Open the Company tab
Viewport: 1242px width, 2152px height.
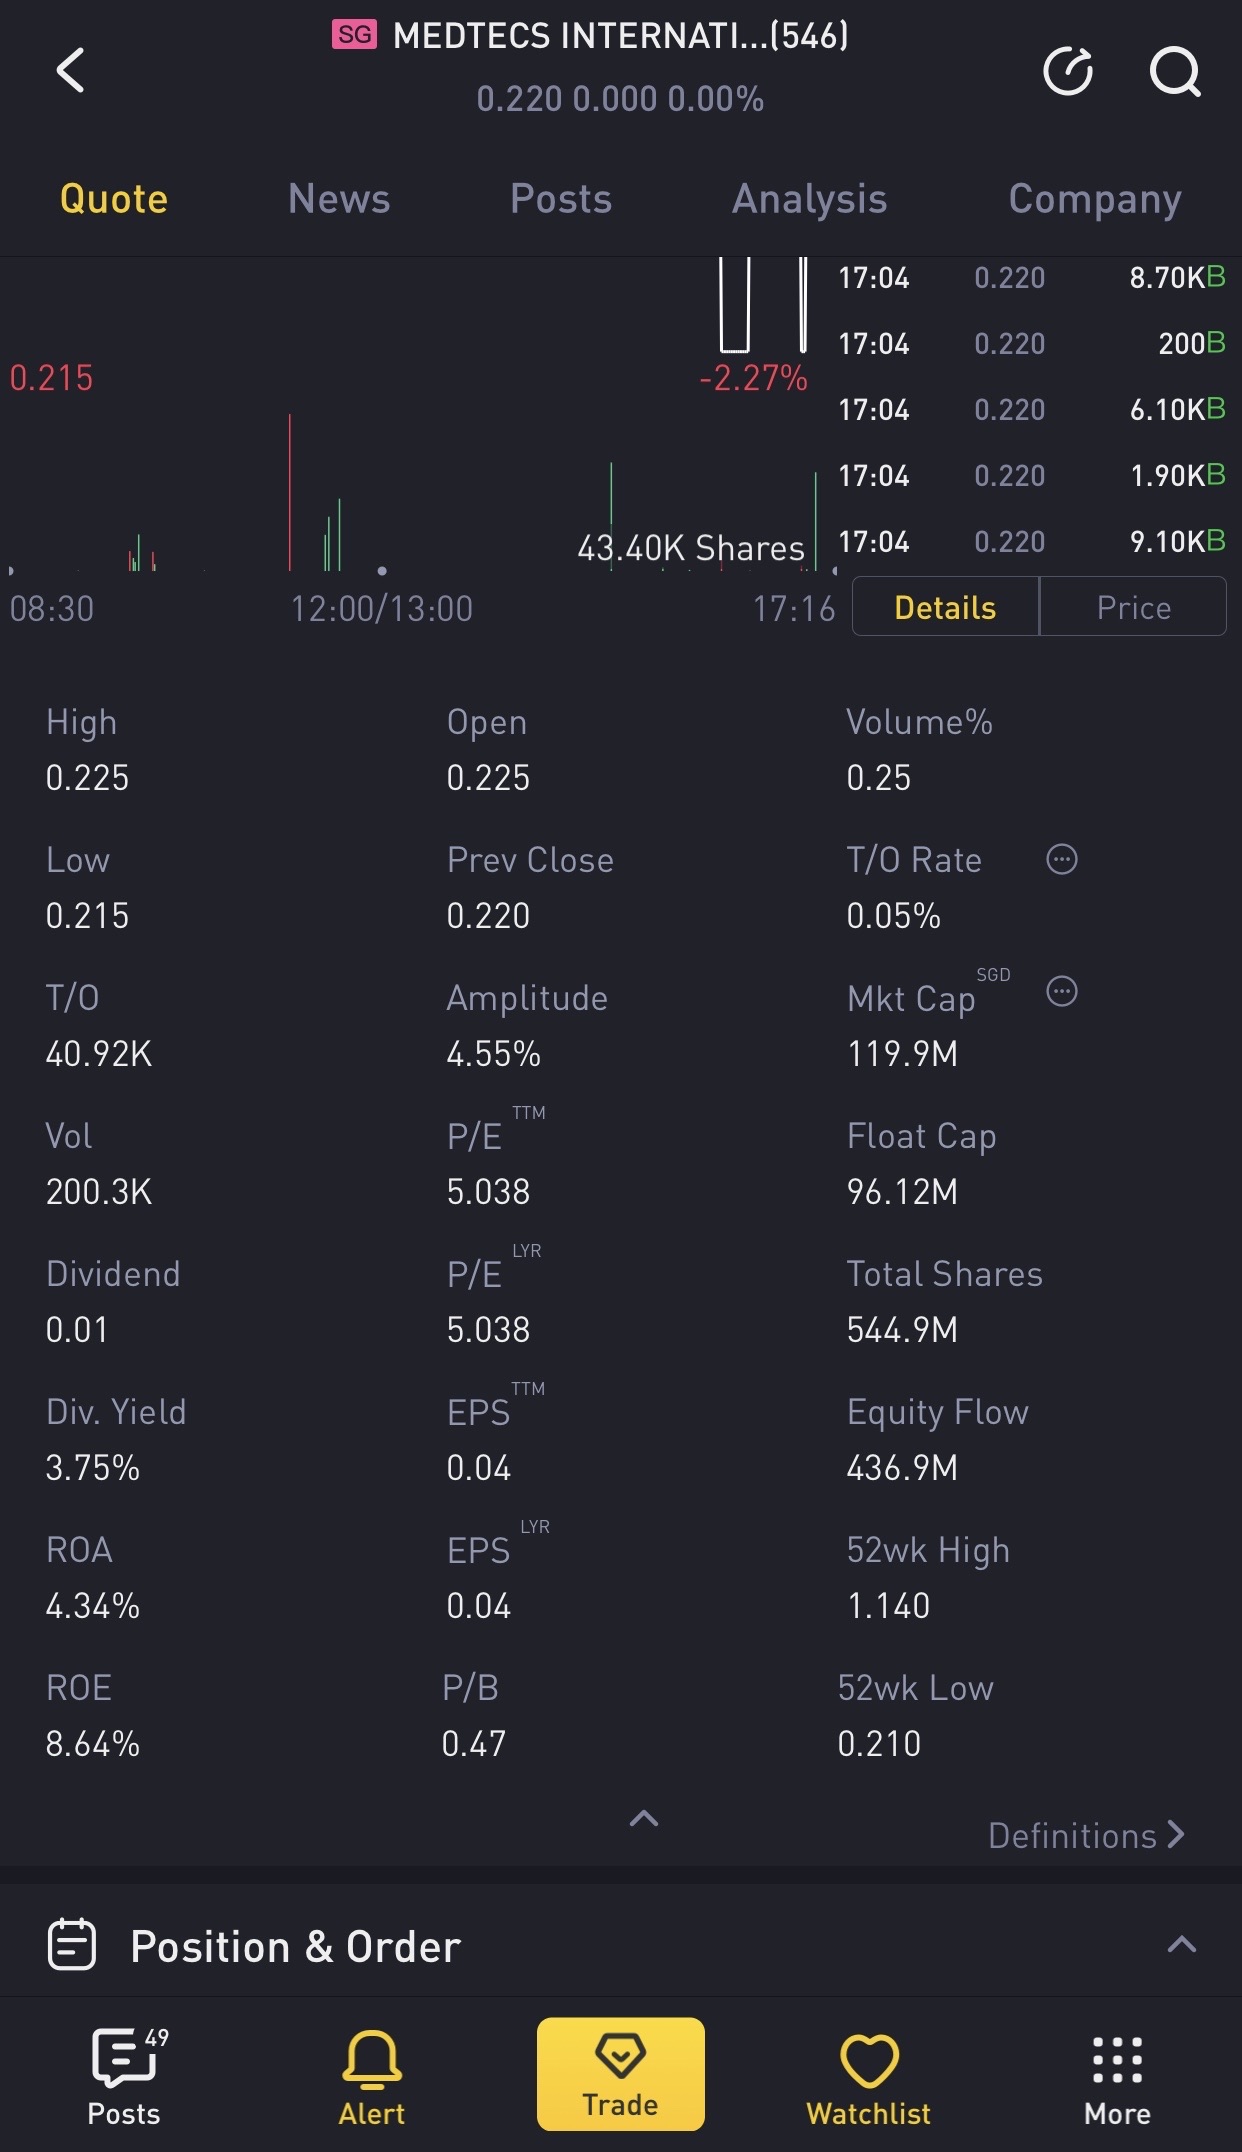(1094, 199)
